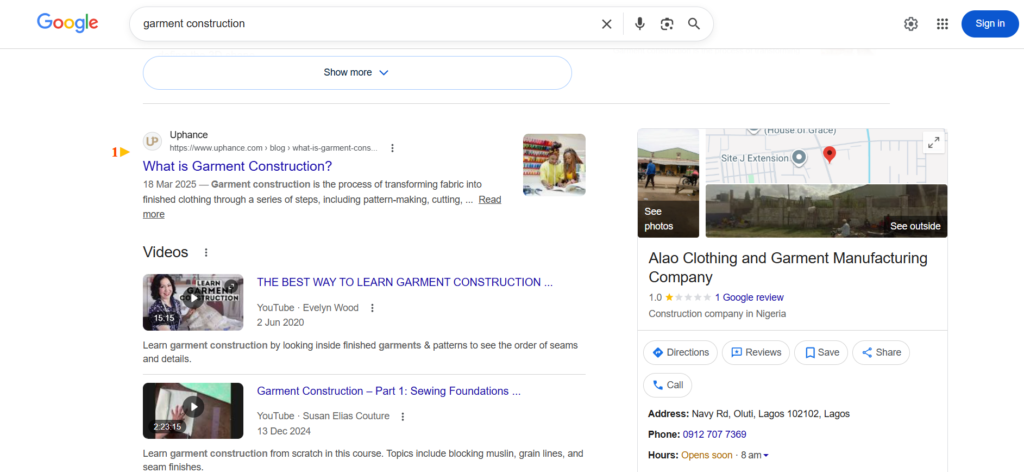The height and width of the screenshot is (472, 1024).
Task: Start voice search with microphone icon
Action: click(639, 24)
